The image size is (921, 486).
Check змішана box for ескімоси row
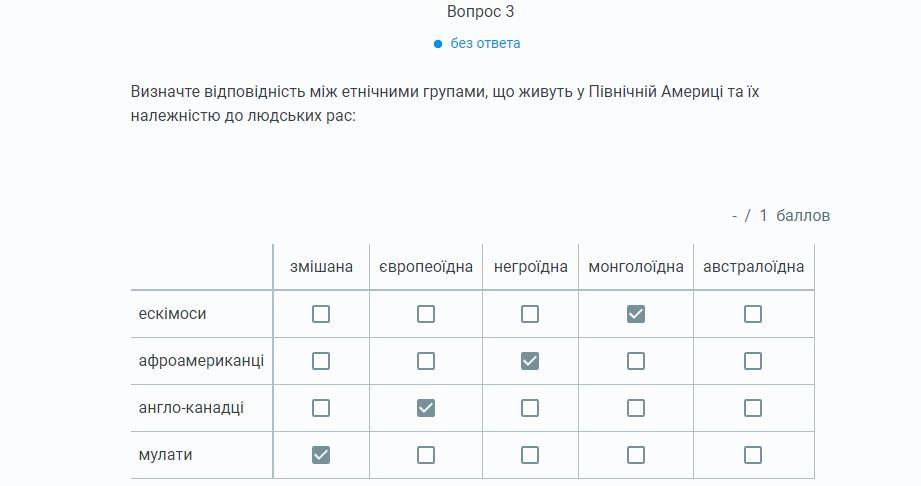[x=321, y=314]
